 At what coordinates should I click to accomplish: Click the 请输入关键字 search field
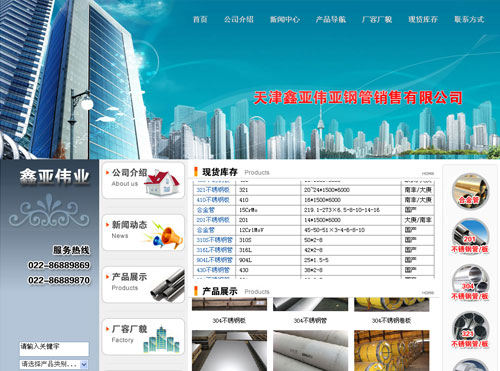tap(54, 349)
